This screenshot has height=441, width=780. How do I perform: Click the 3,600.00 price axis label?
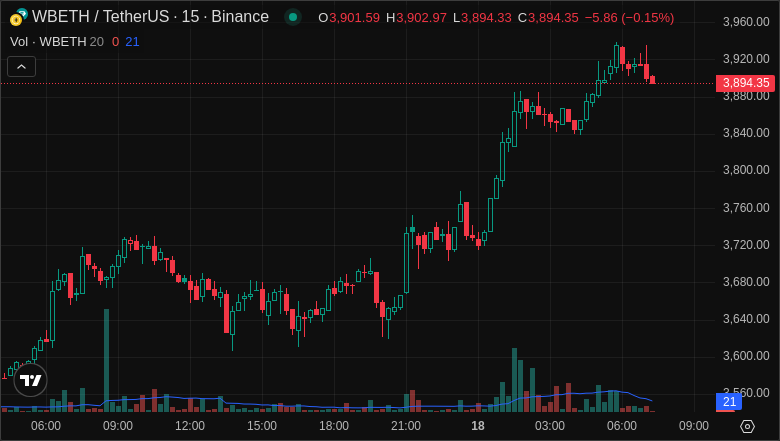[746, 356]
